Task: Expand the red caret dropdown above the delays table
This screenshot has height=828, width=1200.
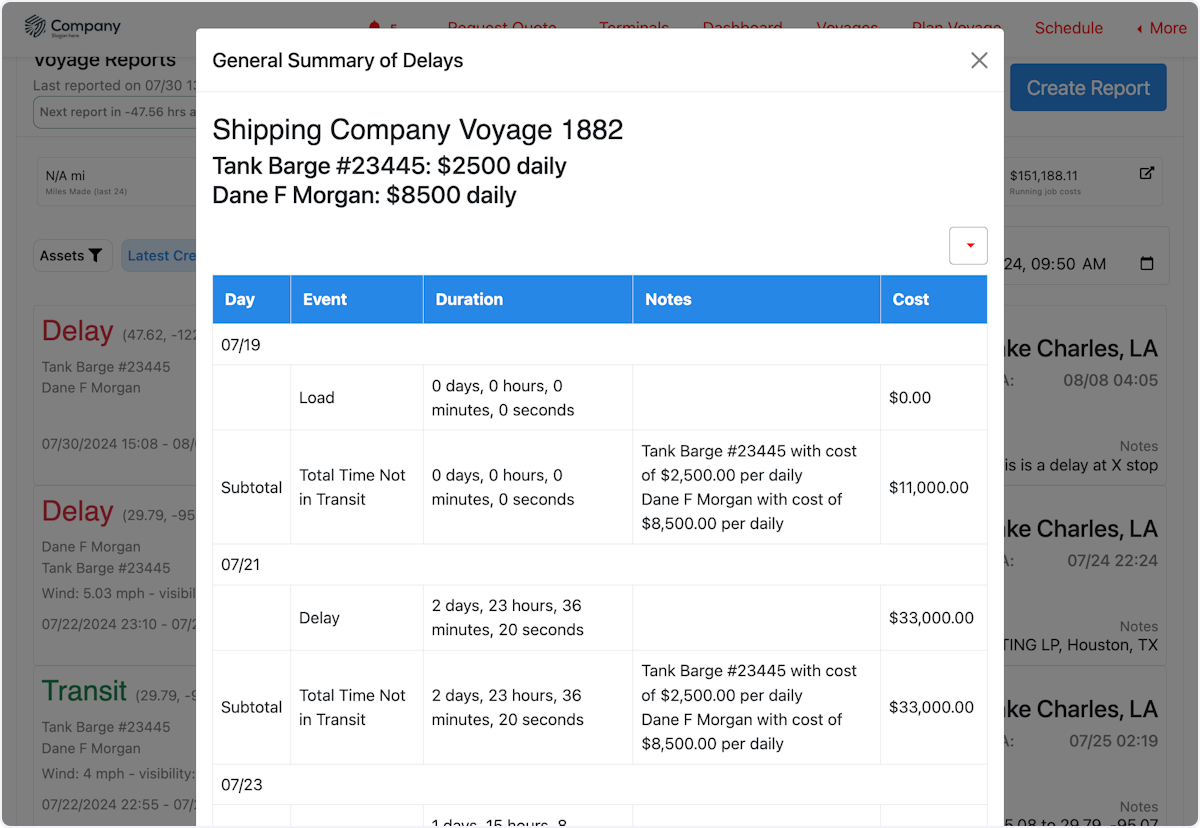Action: pos(967,245)
